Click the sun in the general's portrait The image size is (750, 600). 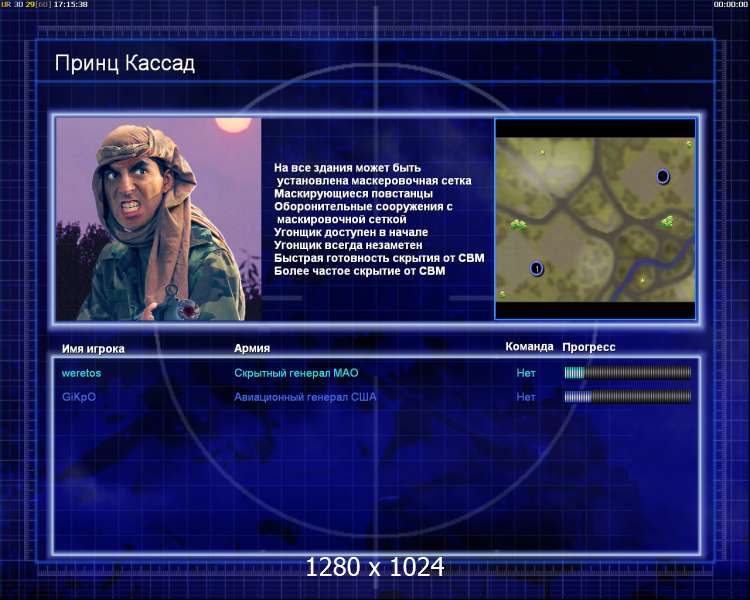tap(233, 124)
